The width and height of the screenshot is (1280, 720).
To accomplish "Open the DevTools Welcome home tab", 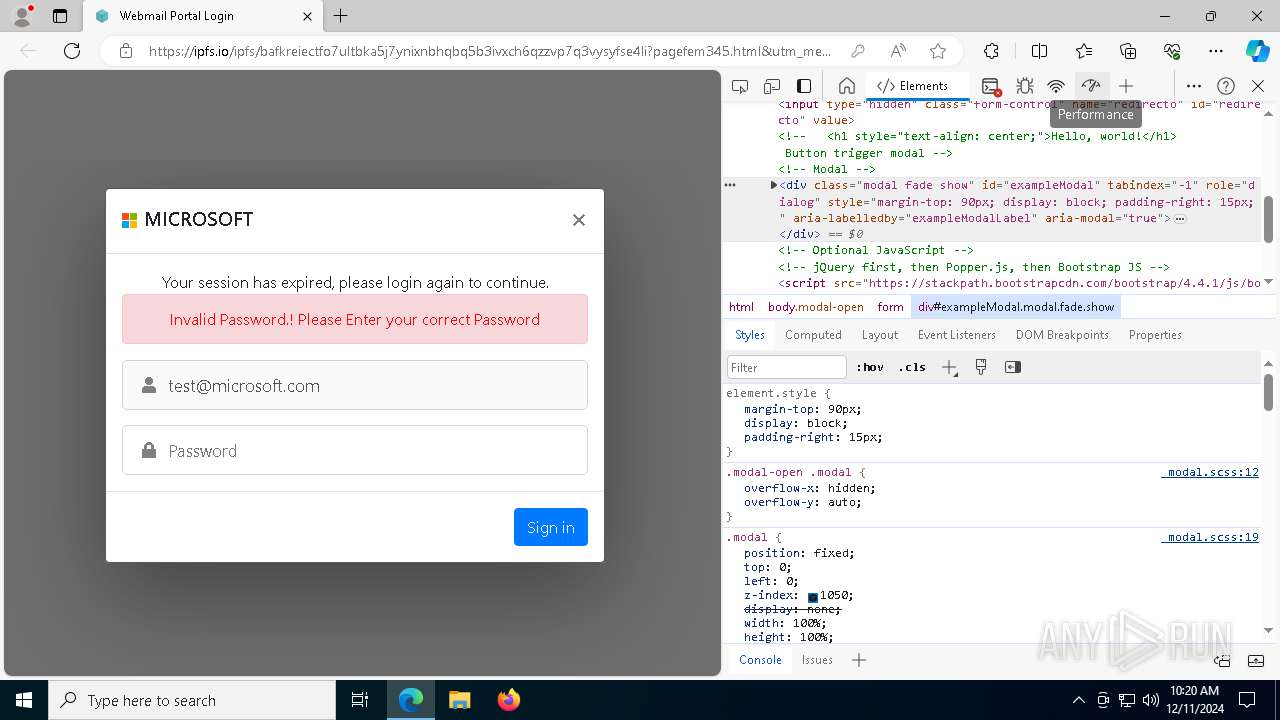I will [846, 86].
